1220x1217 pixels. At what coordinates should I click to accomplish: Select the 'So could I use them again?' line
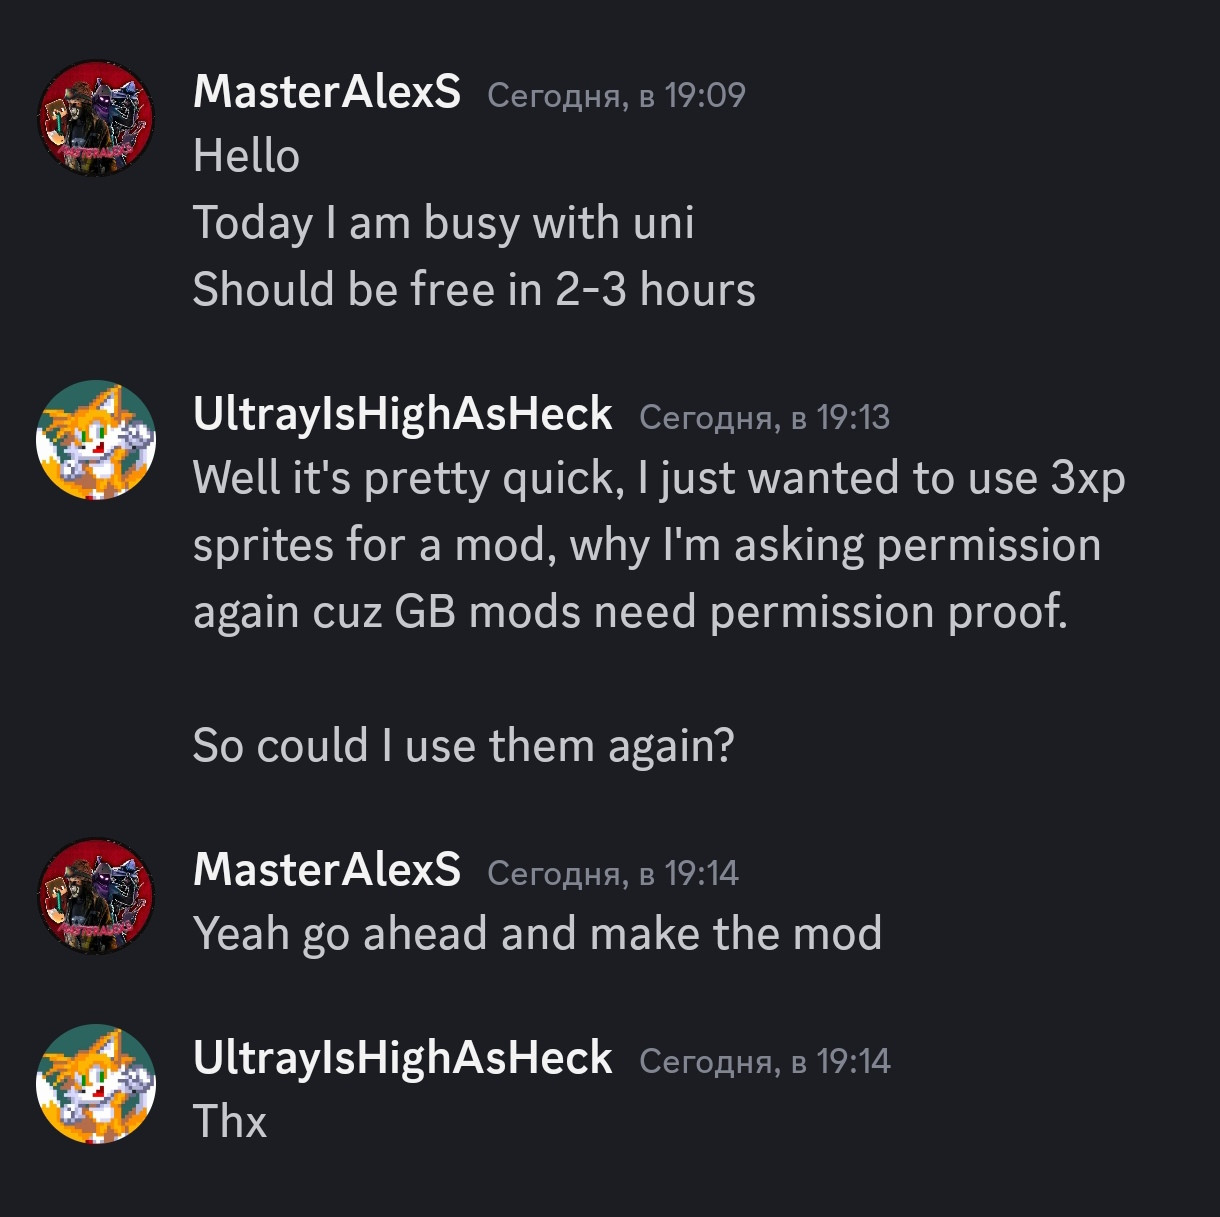coord(463,746)
